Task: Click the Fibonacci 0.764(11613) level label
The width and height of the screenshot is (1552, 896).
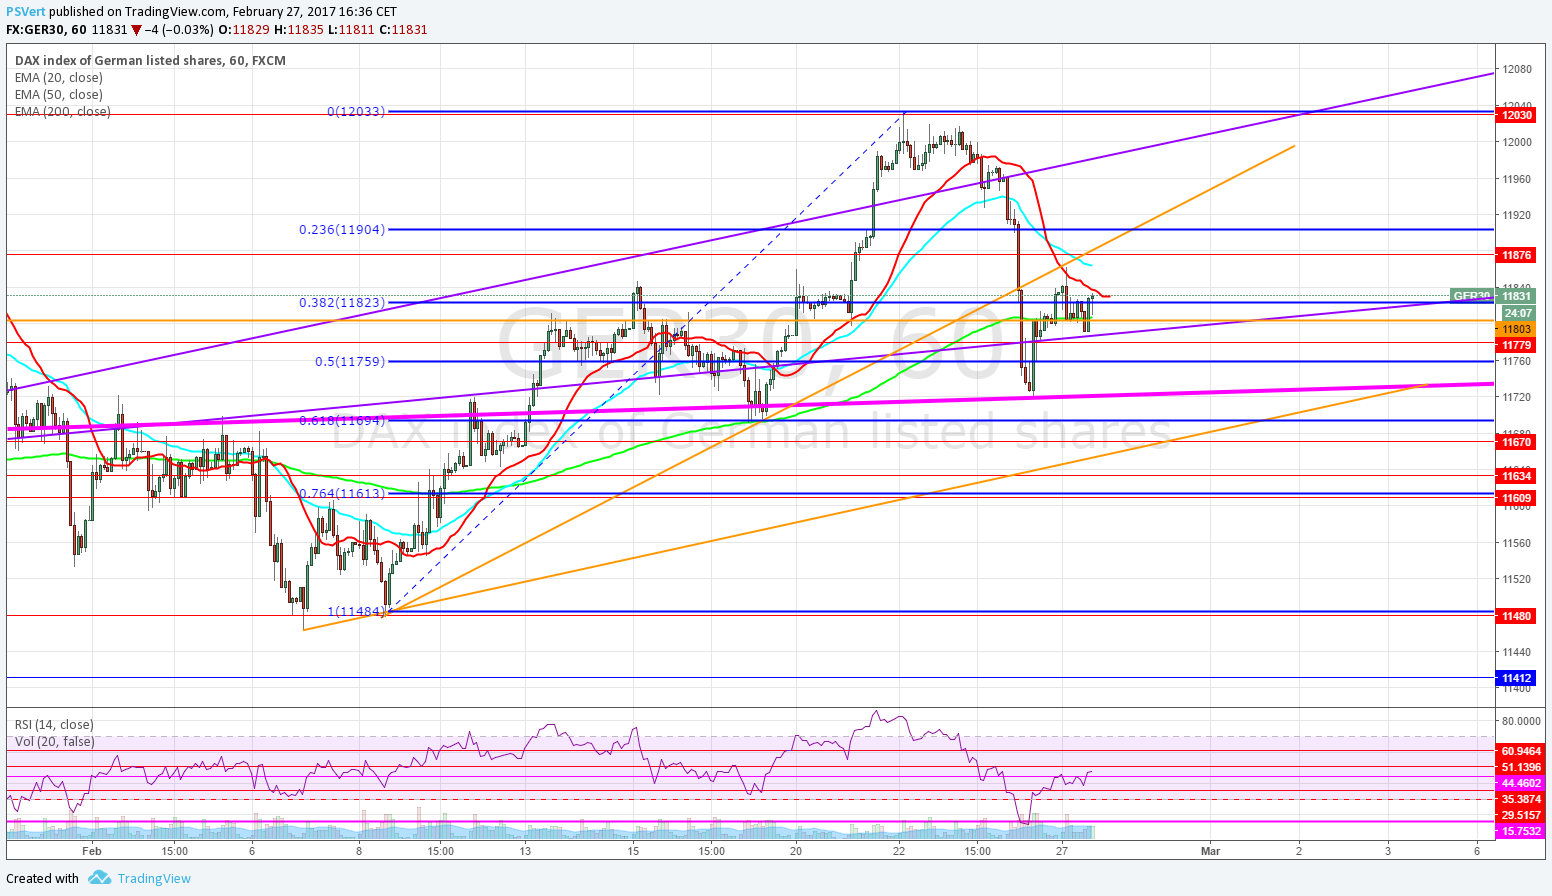Action: tap(342, 493)
